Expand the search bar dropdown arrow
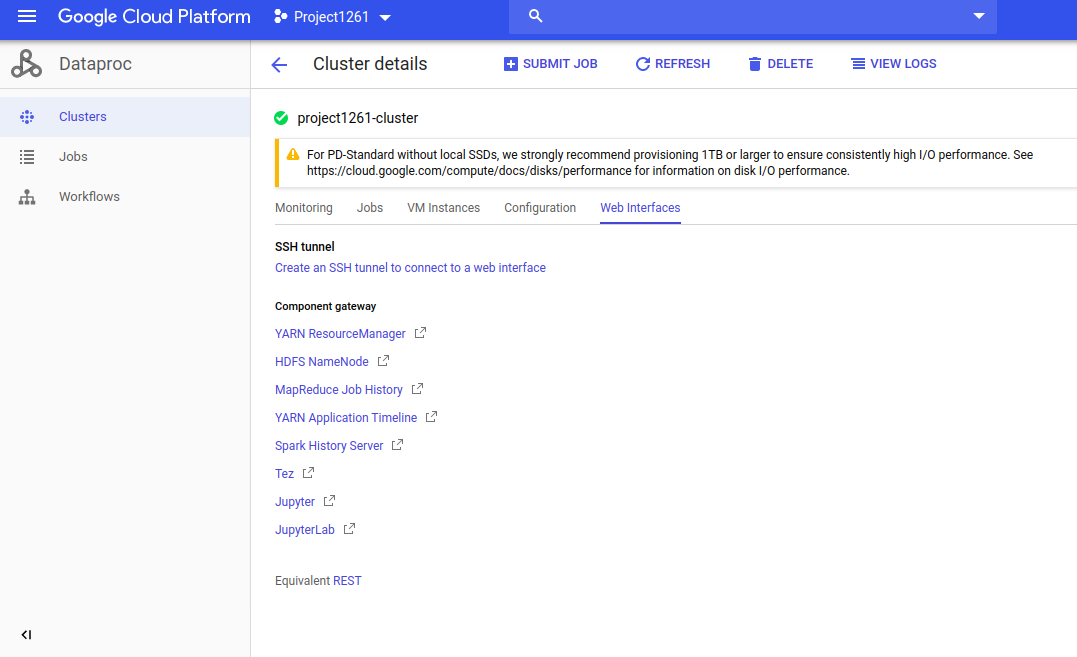 [x=979, y=16]
